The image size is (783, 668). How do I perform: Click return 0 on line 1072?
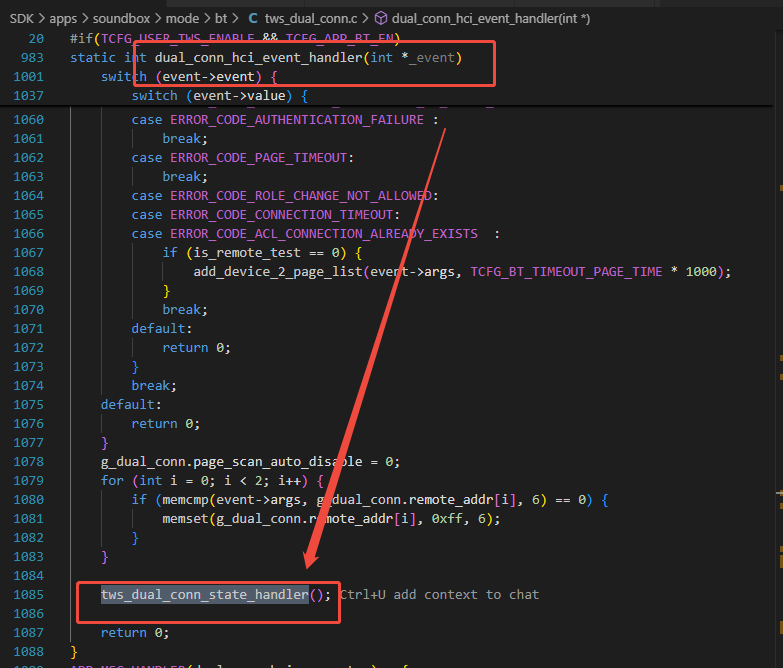[196, 347]
